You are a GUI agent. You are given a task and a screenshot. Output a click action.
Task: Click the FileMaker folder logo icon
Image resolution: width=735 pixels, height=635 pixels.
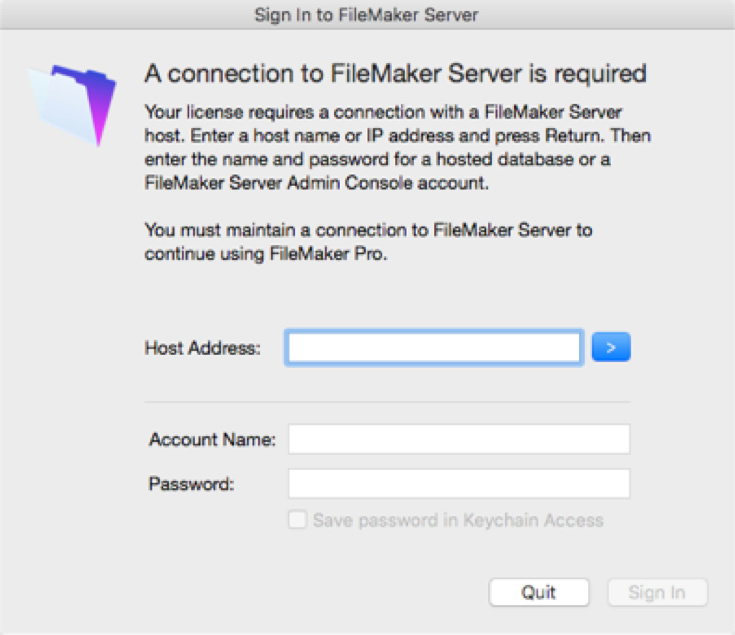click(72, 105)
